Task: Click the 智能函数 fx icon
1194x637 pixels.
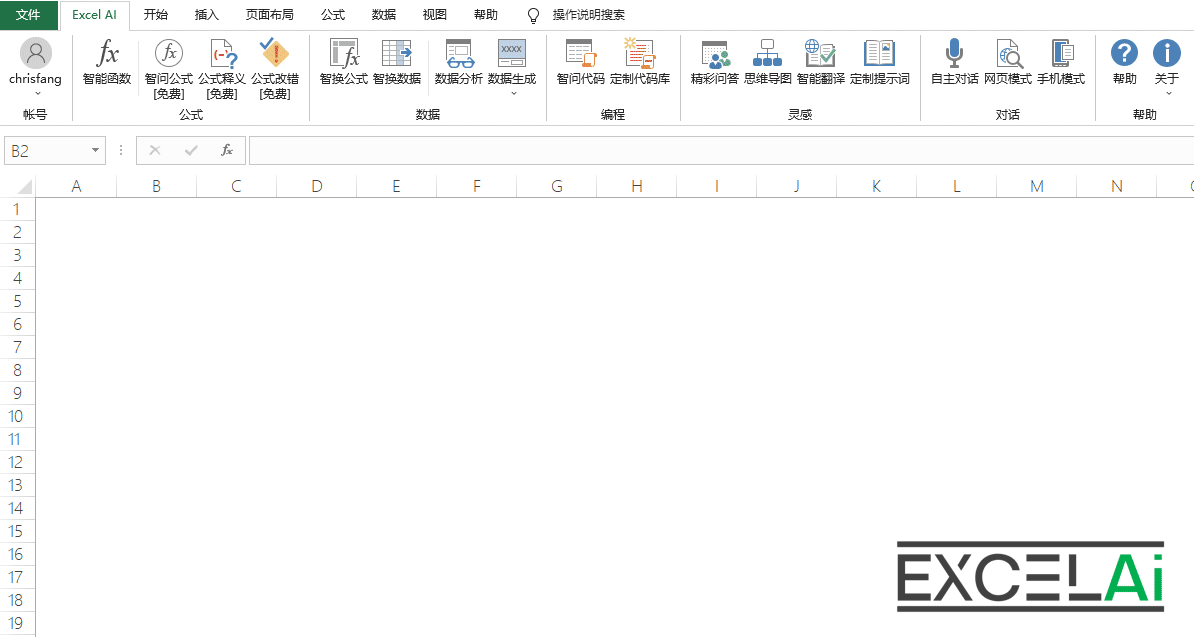Action: click(107, 54)
